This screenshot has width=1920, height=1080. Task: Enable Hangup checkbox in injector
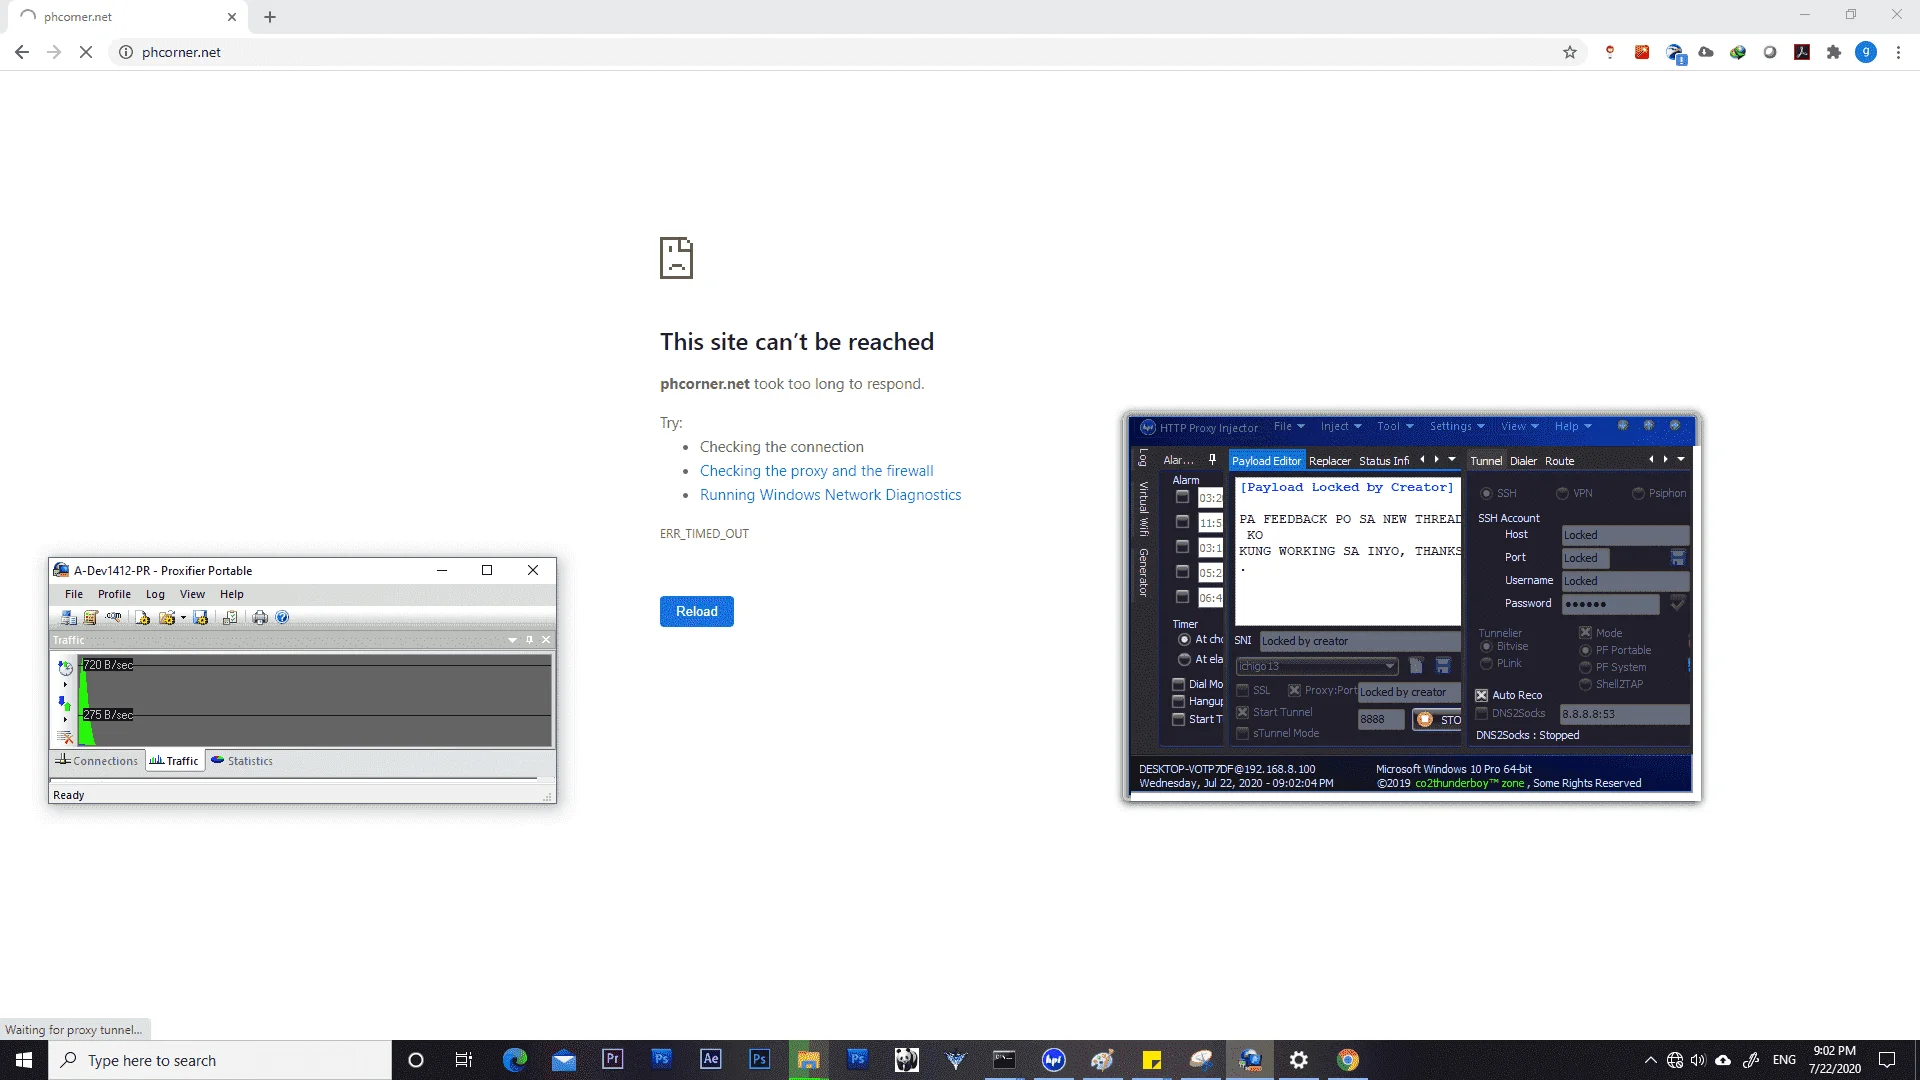coord(1179,702)
